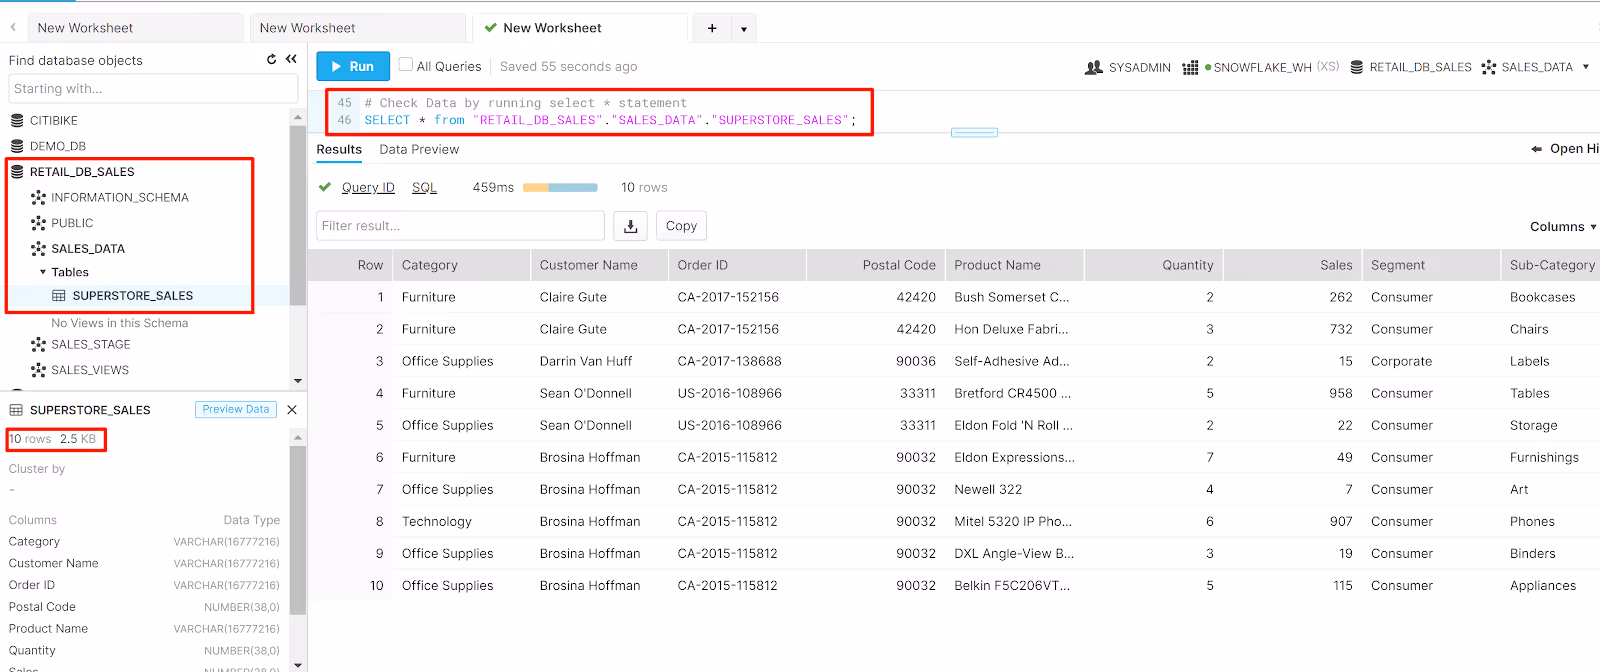Refresh the database objects list
1600x672 pixels.
point(271,60)
